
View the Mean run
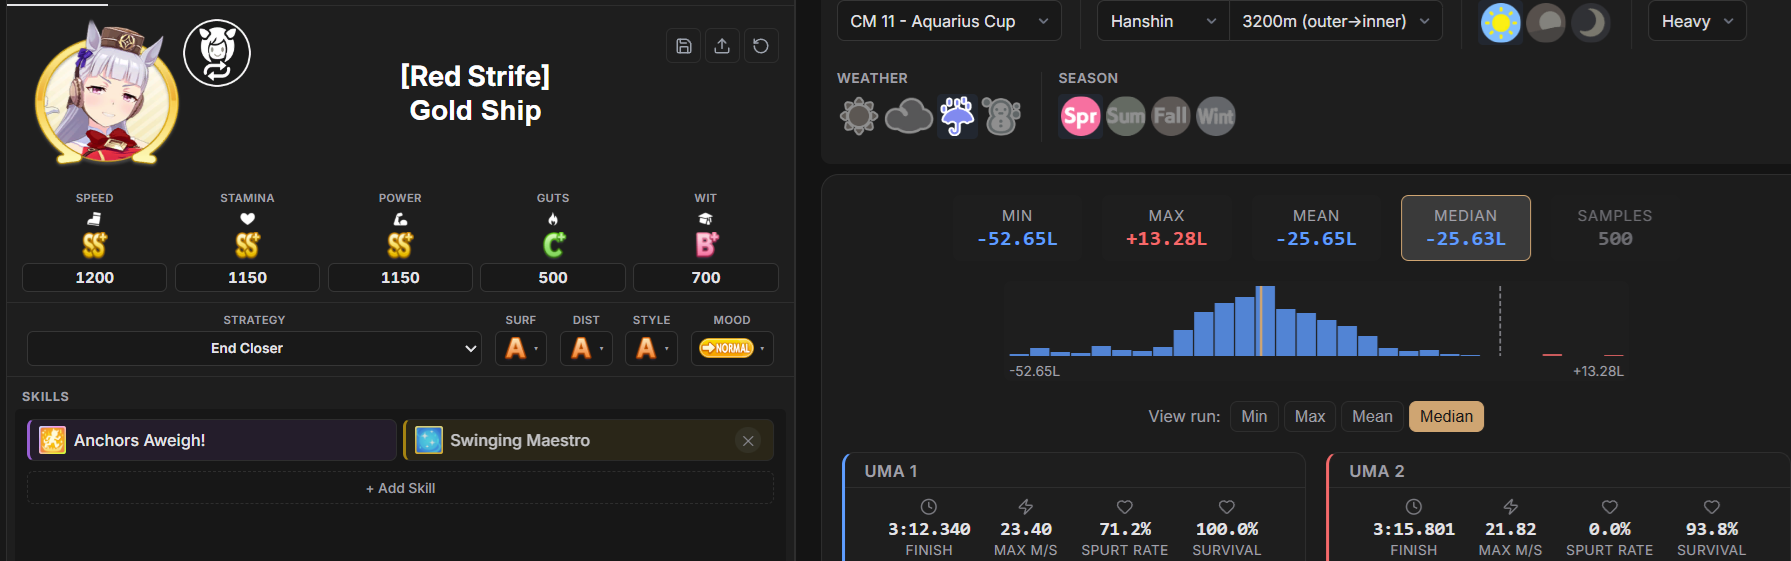(x=1372, y=417)
